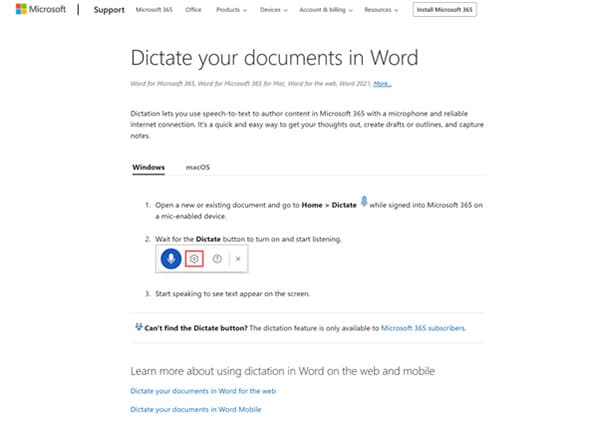Screen dimensions: 600x434
Task: Open Dictate your documents in Word for the web
Action: click(x=203, y=391)
